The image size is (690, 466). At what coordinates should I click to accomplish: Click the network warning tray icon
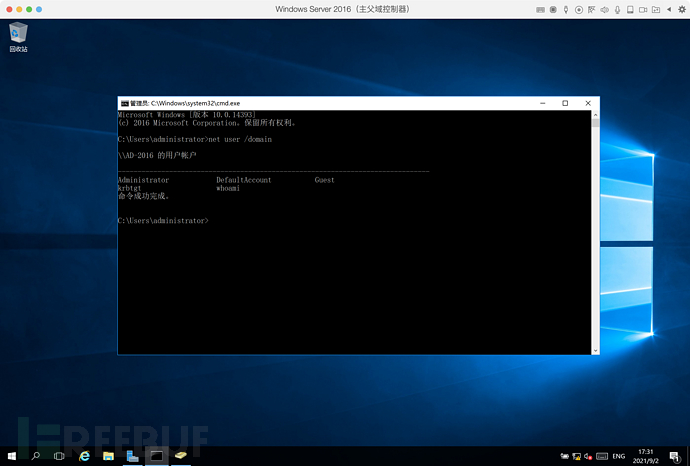[x=576, y=456]
